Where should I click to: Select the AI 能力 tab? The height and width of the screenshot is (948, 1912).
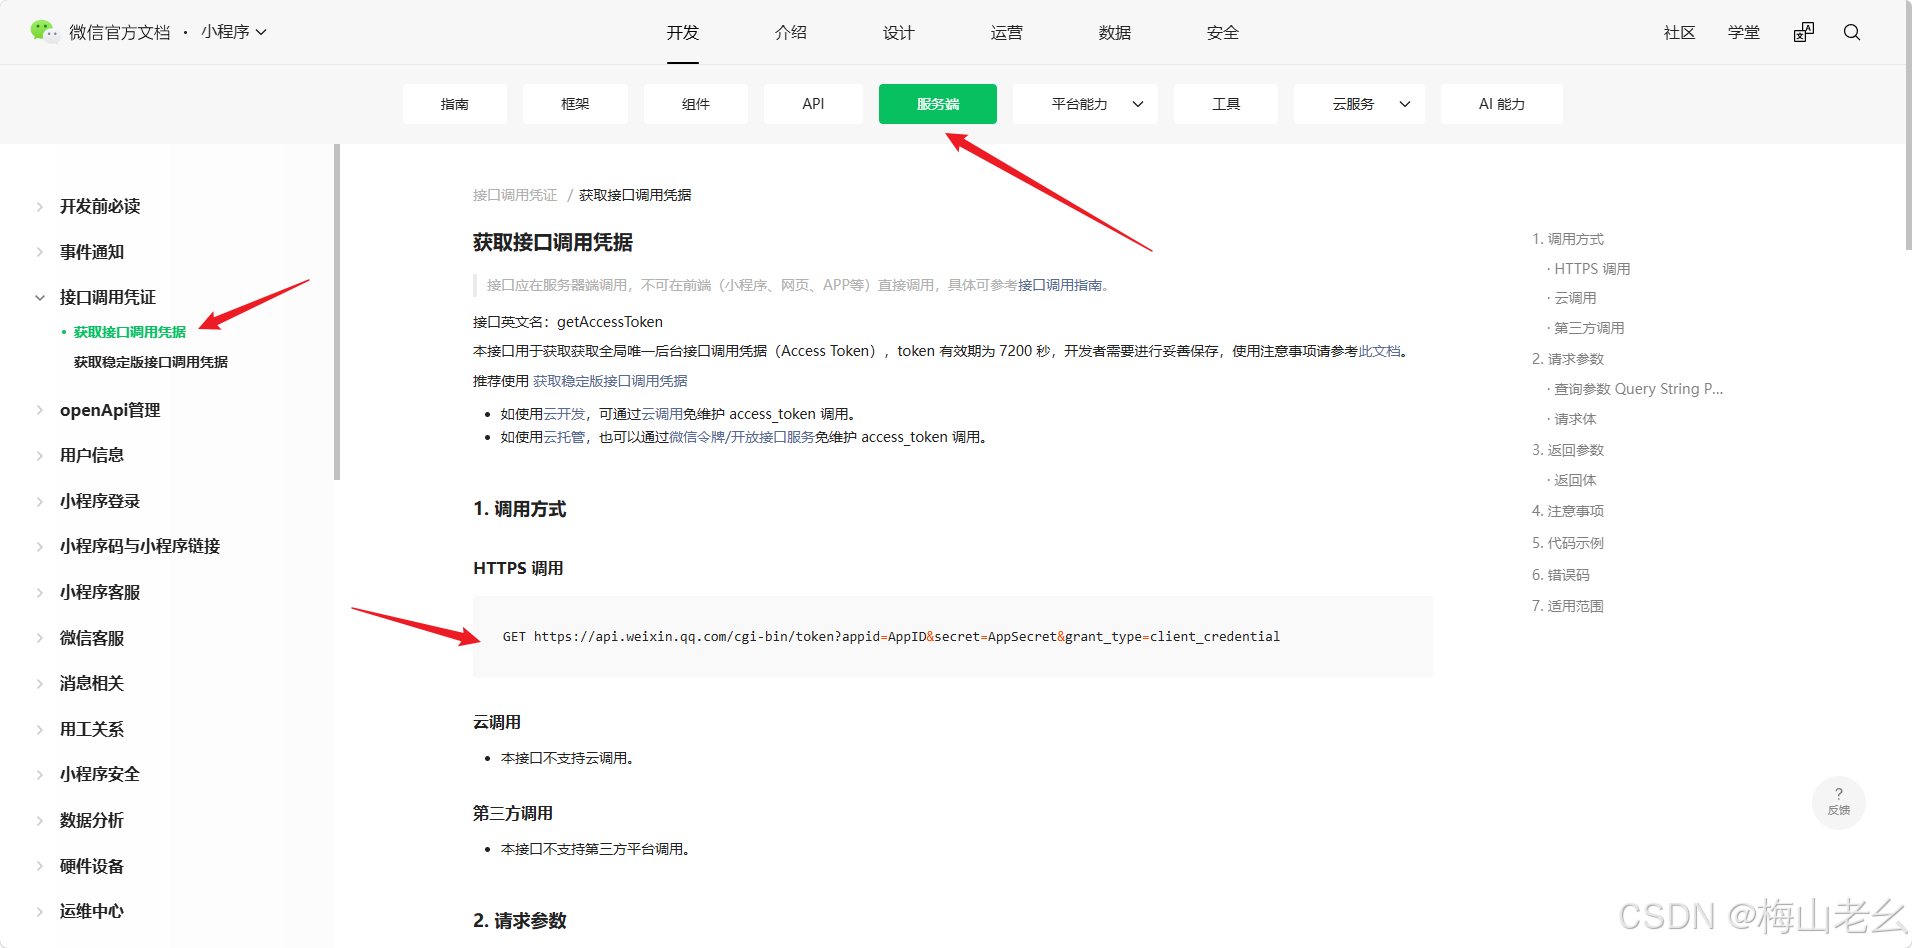(x=1502, y=104)
